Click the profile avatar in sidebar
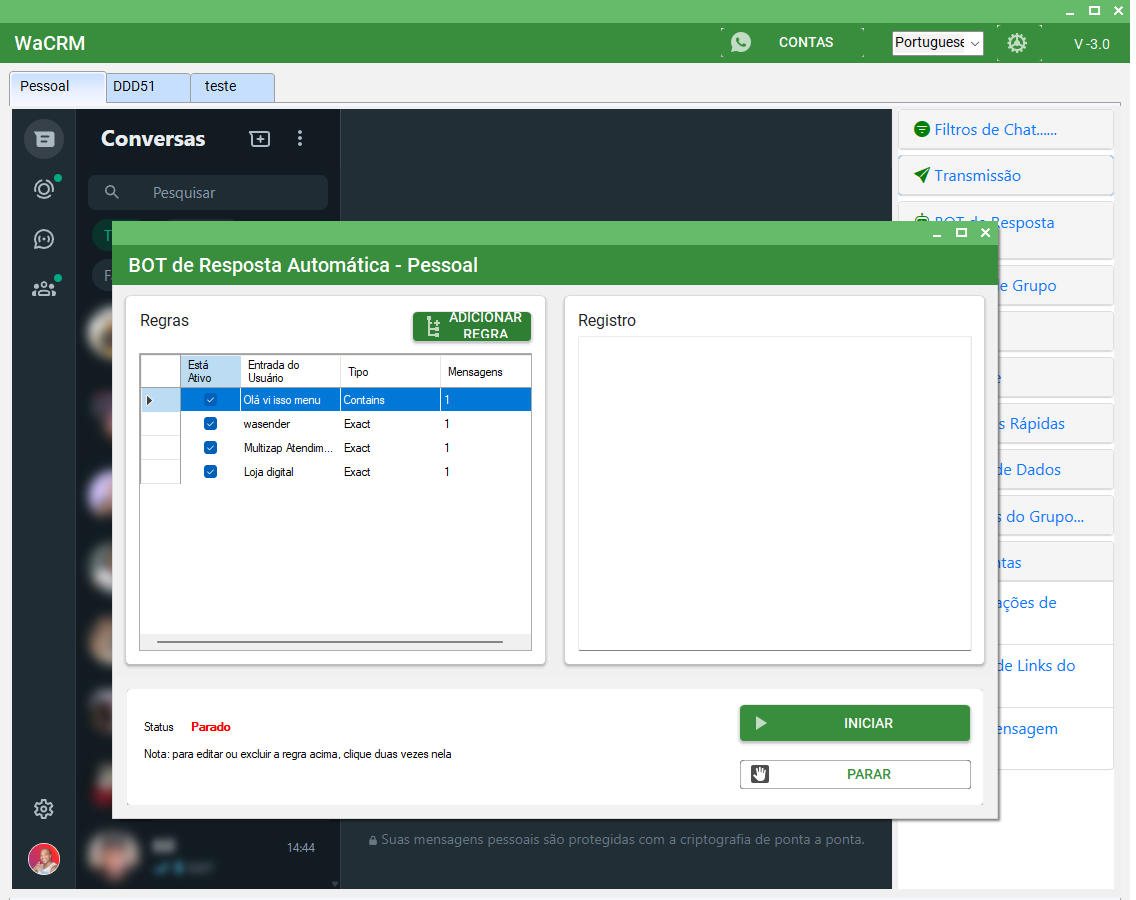Viewport: 1136px width, 900px height. pos(44,859)
